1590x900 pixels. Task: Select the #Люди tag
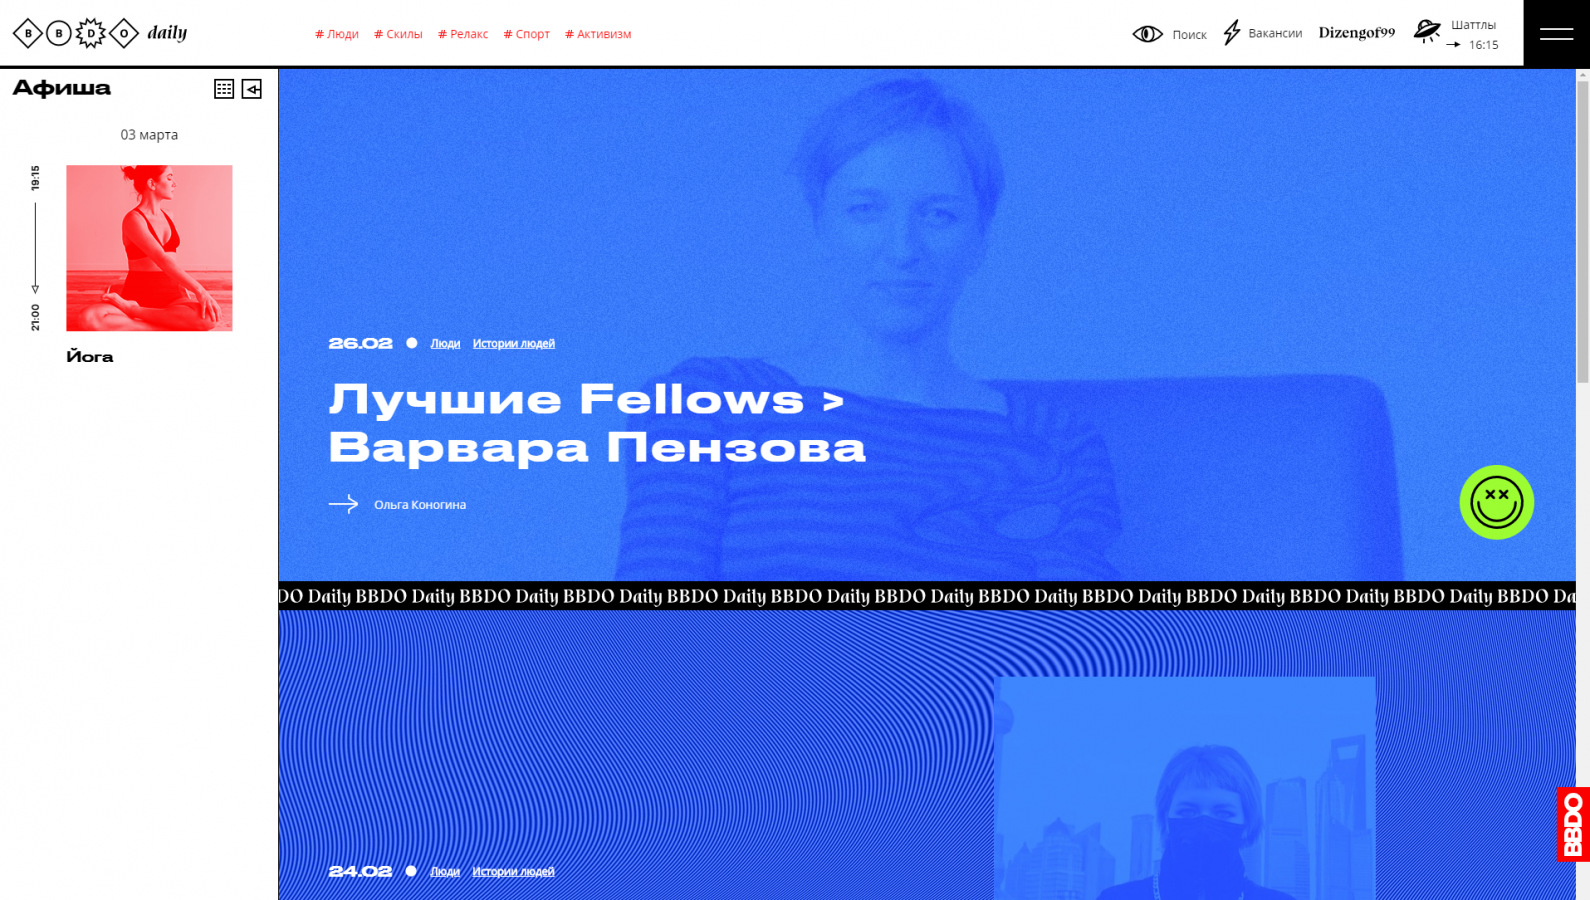337,34
